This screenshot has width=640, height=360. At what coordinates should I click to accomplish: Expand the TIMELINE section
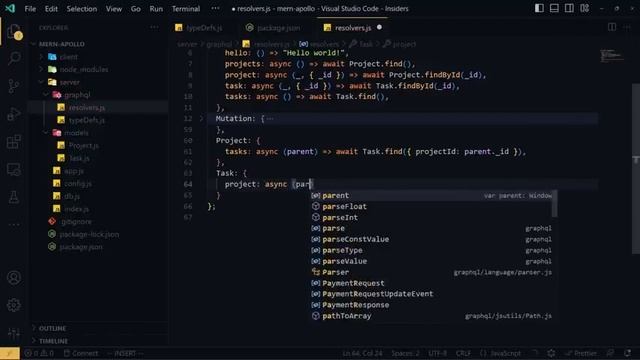(53, 341)
